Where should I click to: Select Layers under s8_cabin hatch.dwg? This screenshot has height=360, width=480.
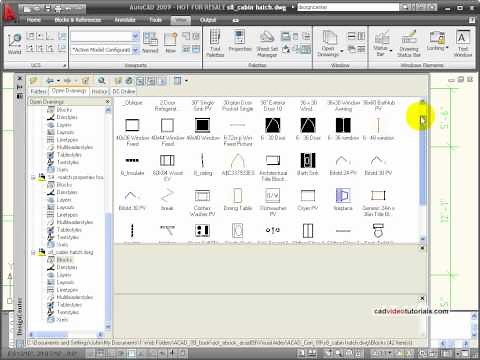coord(64,275)
